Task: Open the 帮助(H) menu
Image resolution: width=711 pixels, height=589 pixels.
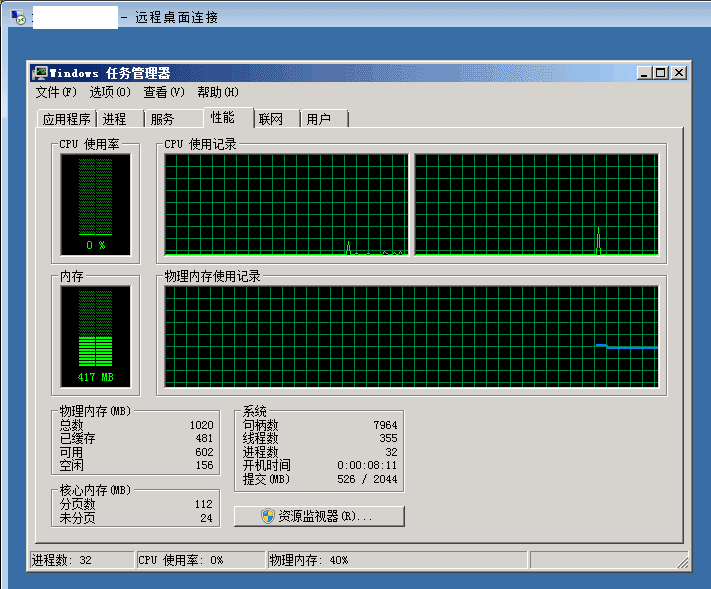Action: (218, 92)
